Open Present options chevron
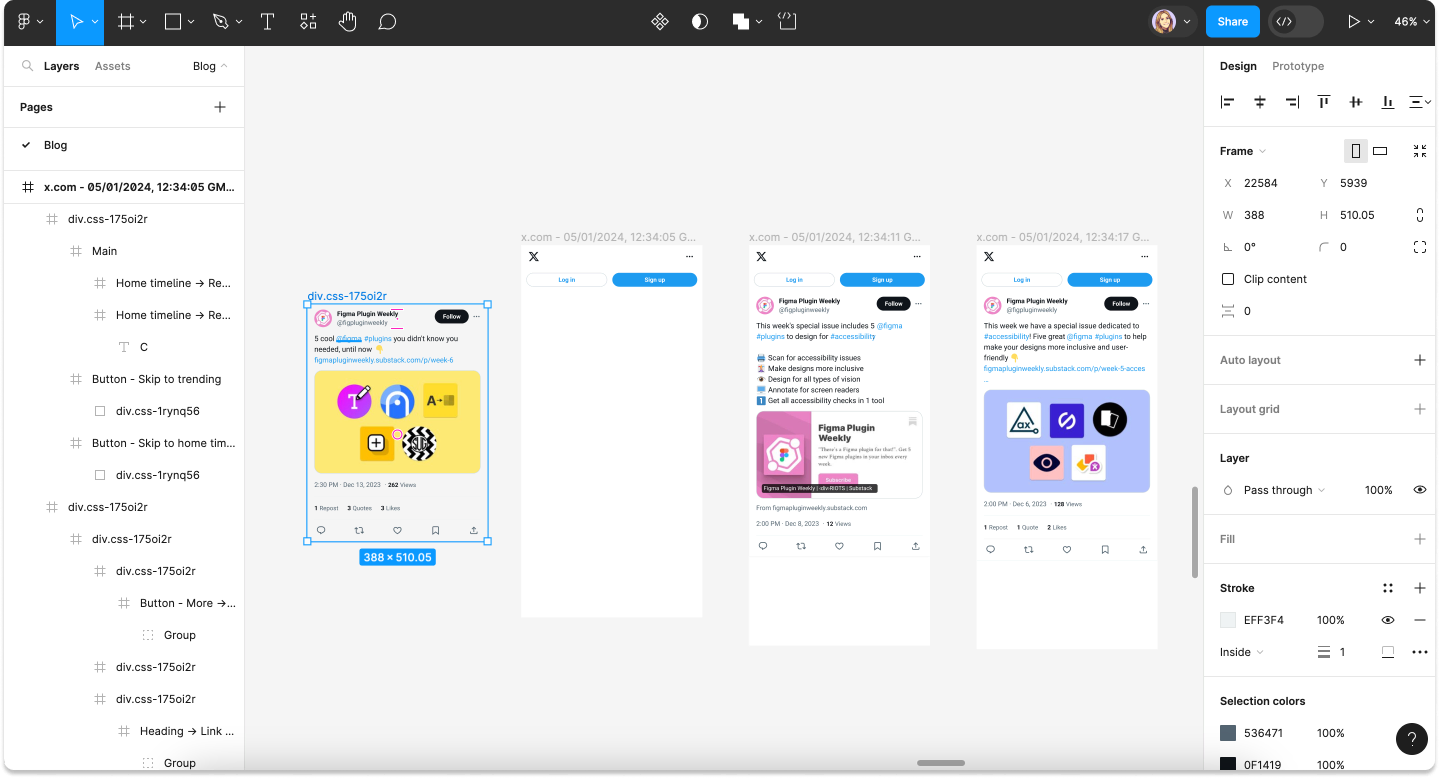Image resolution: width=1439 pixels, height=778 pixels. [1371, 21]
